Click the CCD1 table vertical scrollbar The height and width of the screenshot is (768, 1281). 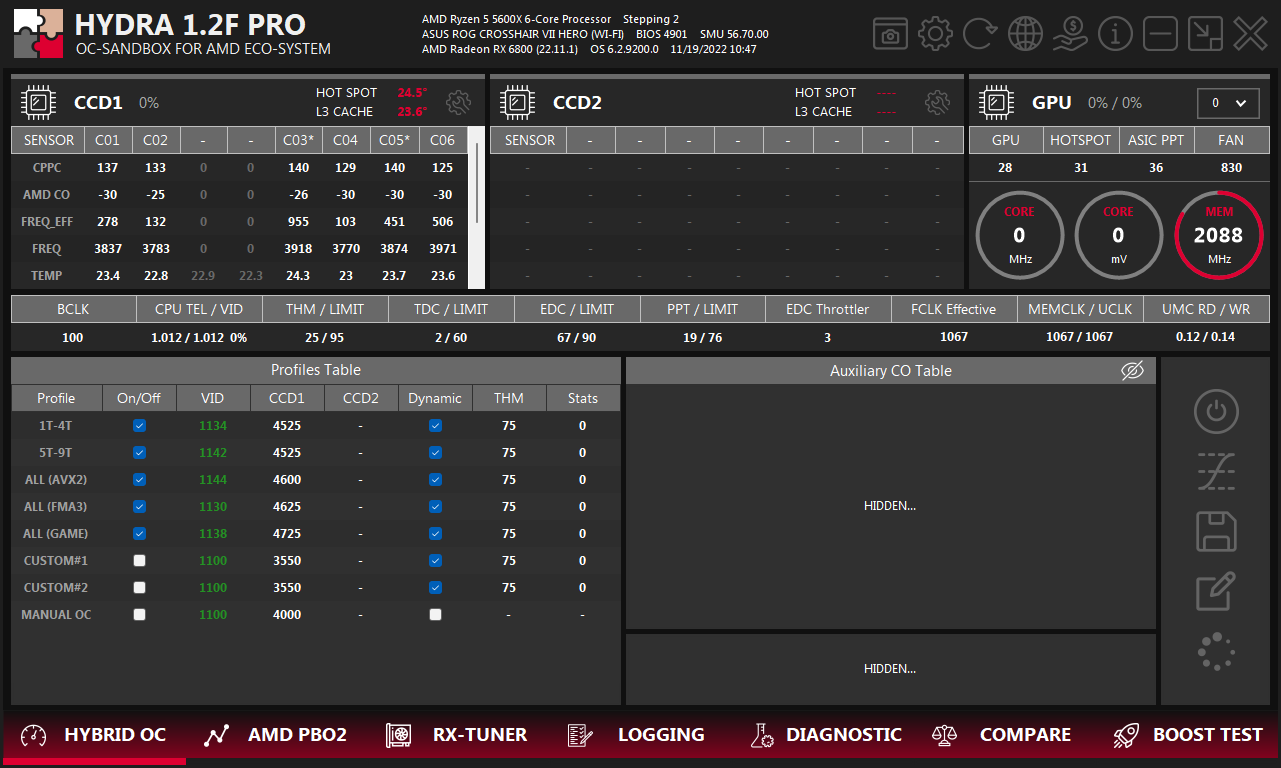coord(477,208)
